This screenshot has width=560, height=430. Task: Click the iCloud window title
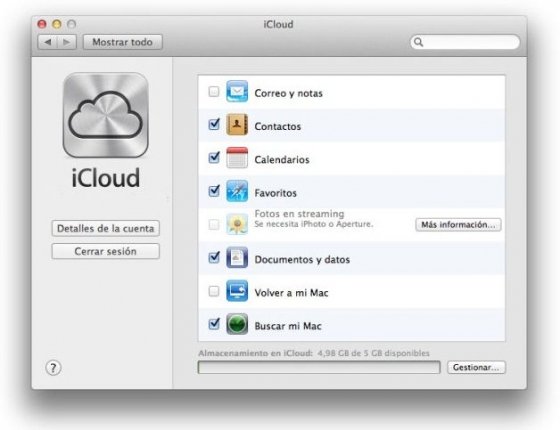[279, 24]
